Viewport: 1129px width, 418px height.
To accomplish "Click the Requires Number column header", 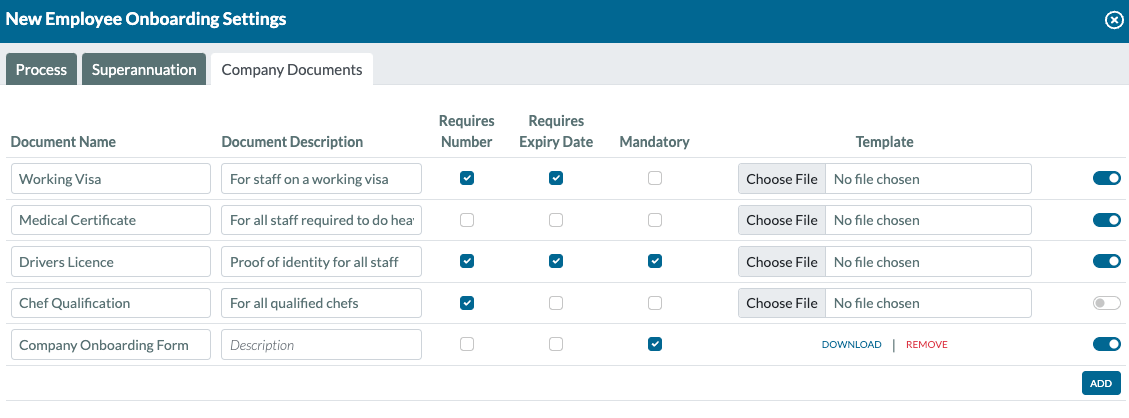I will tap(467, 131).
